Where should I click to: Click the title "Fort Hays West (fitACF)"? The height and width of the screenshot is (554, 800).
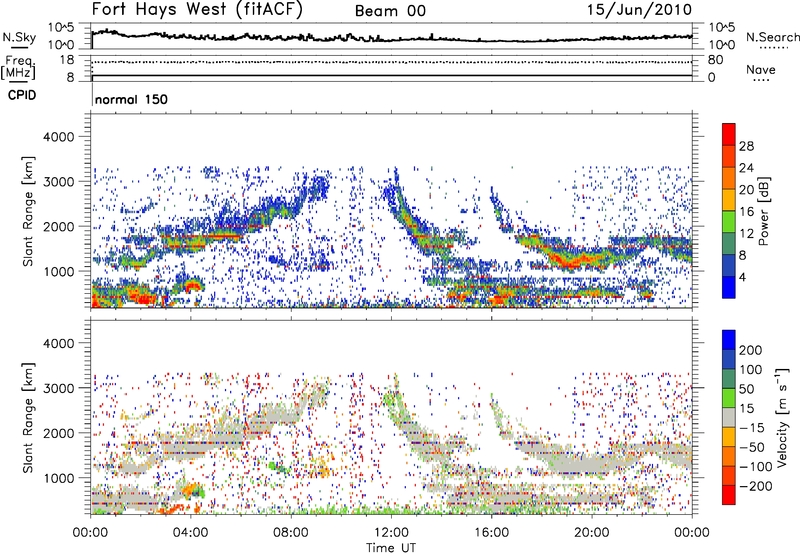tap(197, 10)
